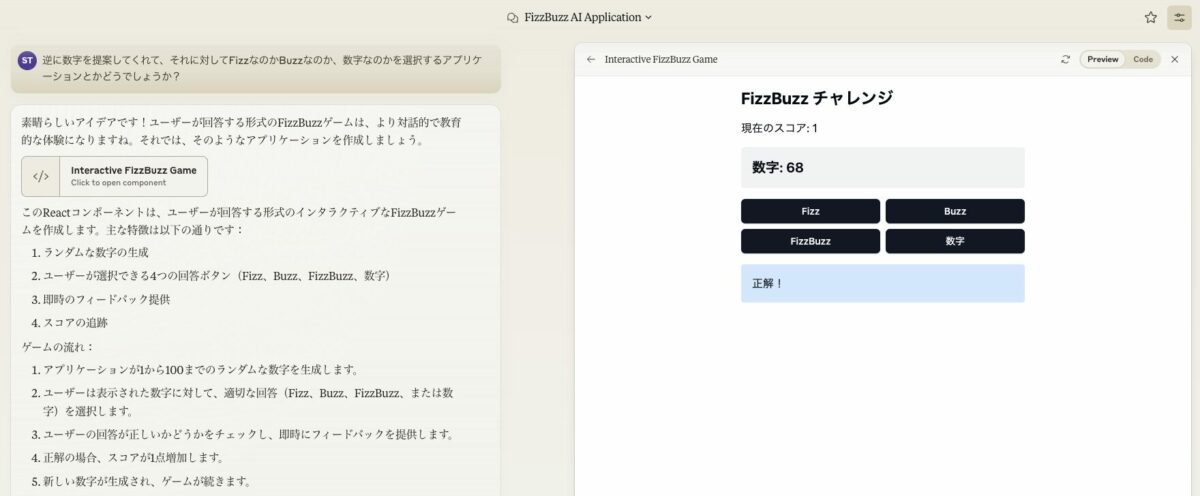Answer with the Buzz button
Viewport: 1200px width, 496px height.
pyautogui.click(x=955, y=211)
